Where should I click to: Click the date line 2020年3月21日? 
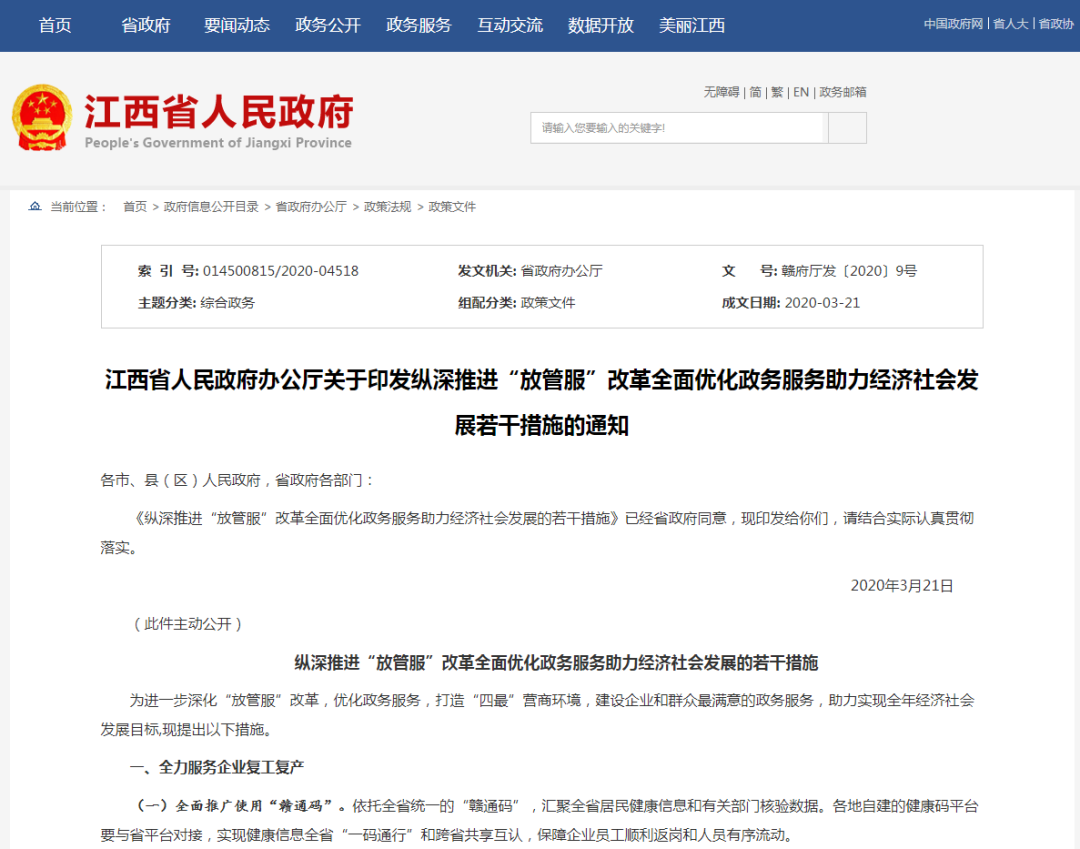coord(902,586)
